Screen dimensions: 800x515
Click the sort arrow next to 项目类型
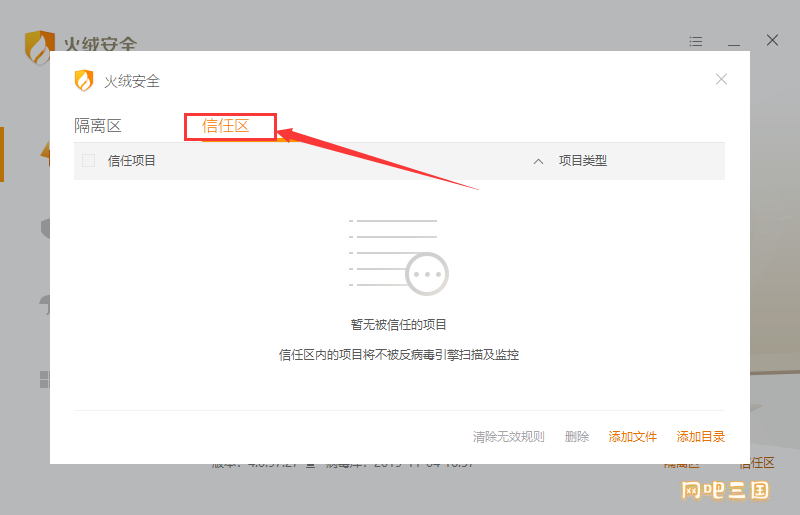(x=538, y=161)
